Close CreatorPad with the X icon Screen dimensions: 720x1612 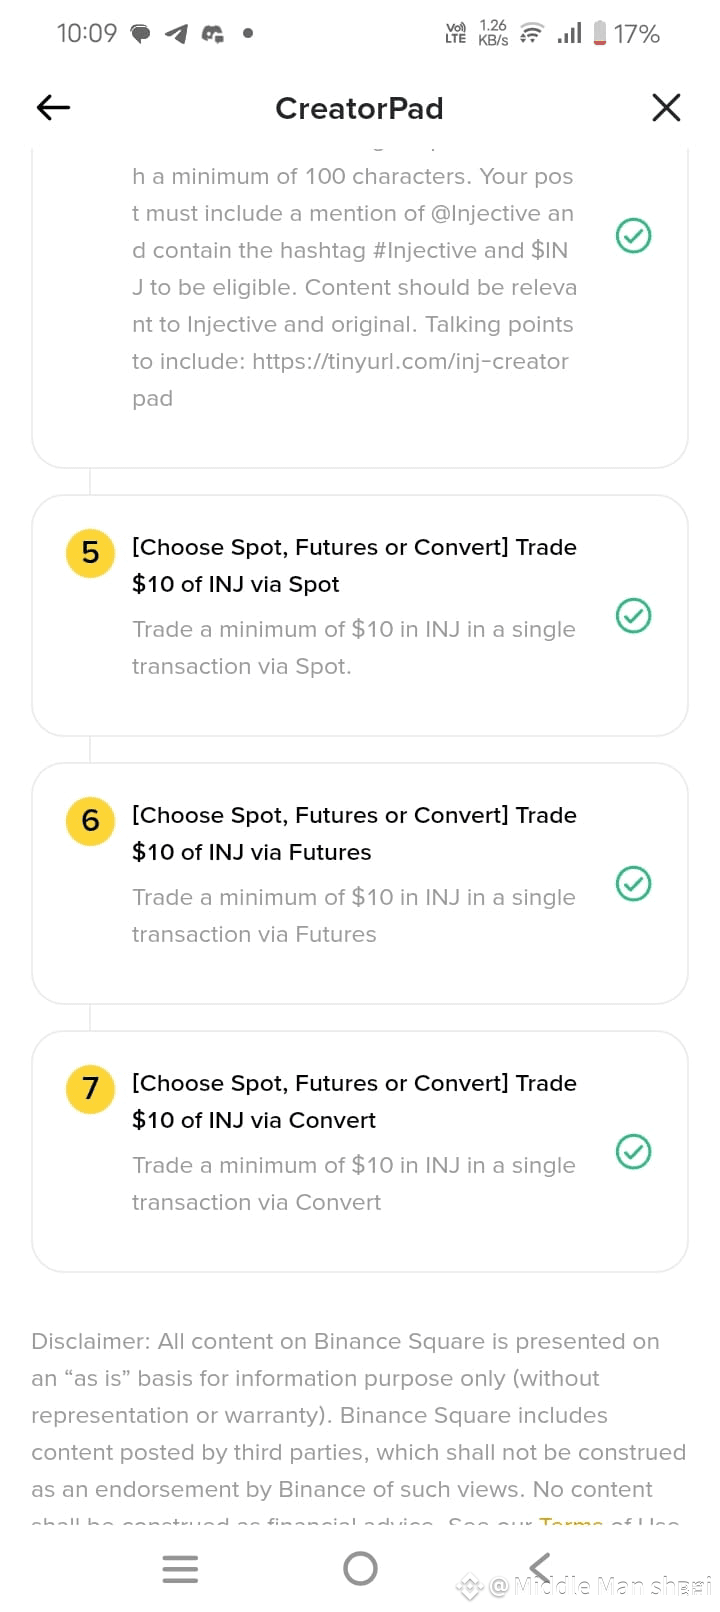tap(666, 107)
